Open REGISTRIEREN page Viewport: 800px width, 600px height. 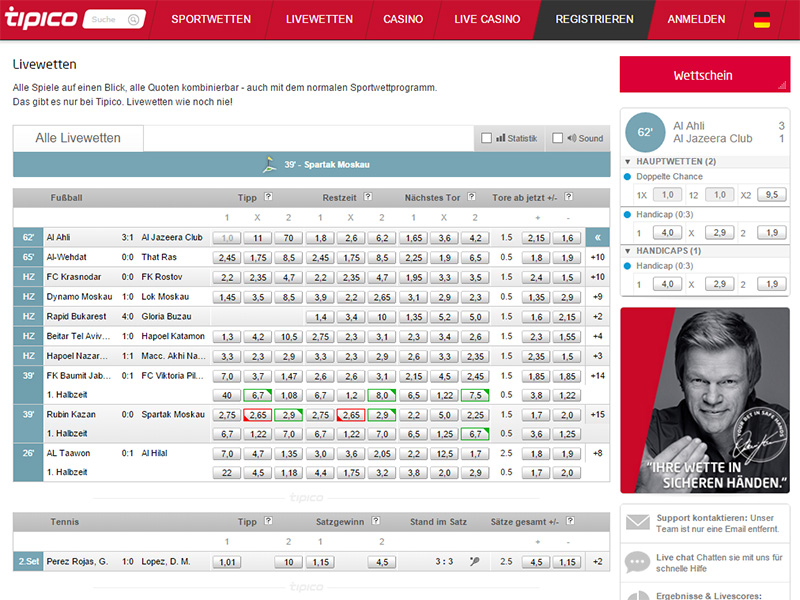[594, 19]
